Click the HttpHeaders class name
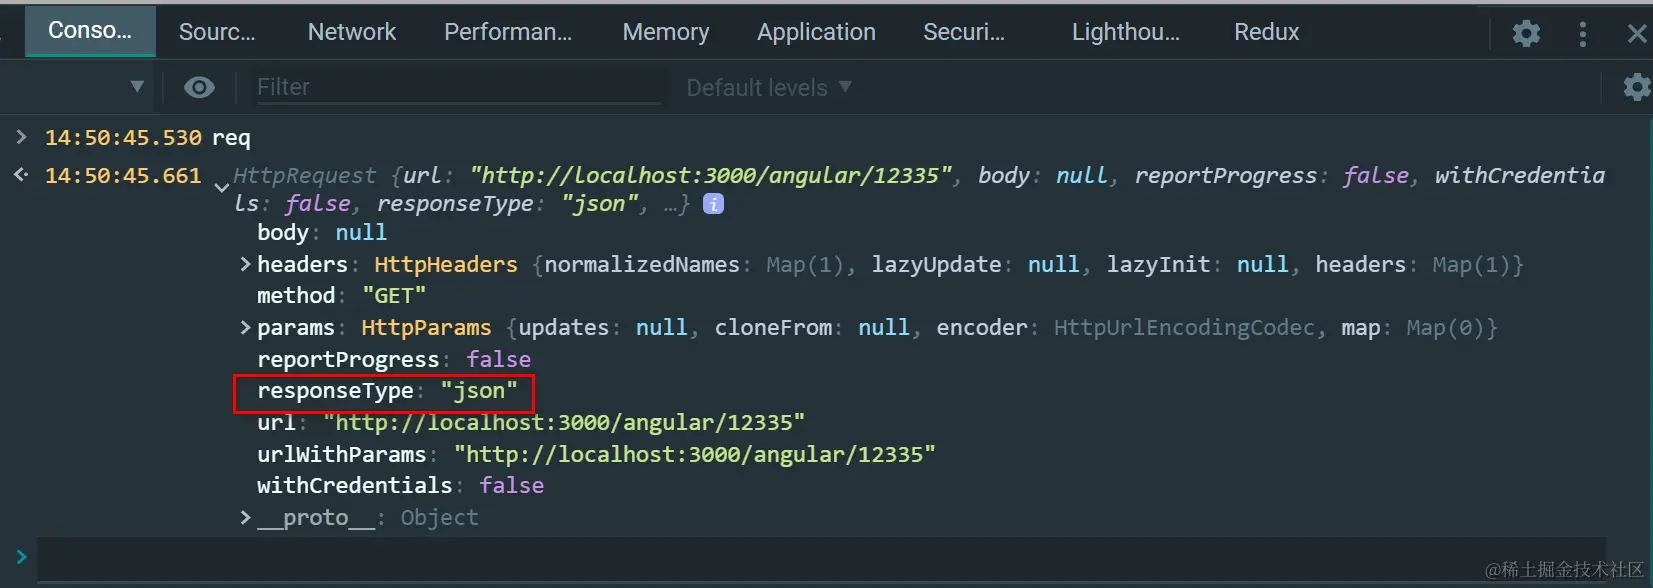This screenshot has height=588, width=1653. [x=446, y=264]
